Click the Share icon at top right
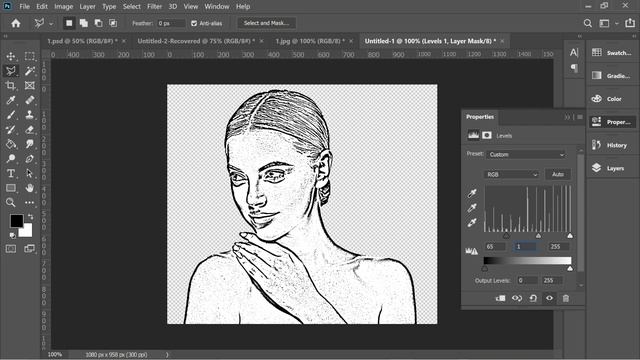 point(630,23)
